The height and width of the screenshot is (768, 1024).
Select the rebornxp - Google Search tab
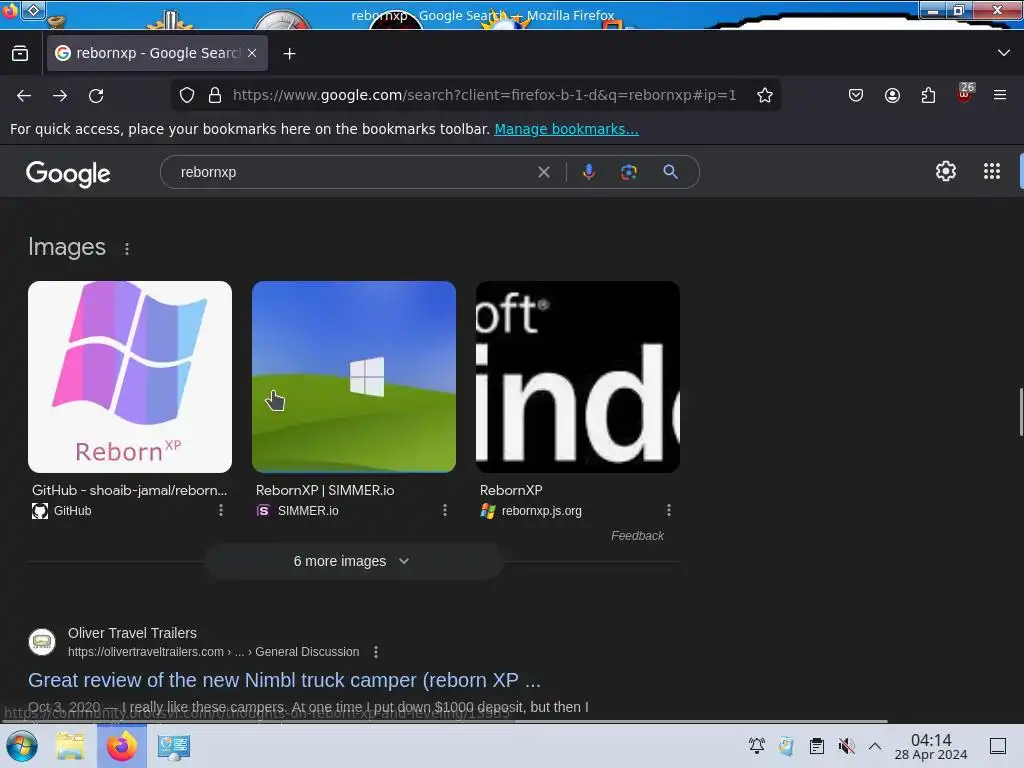(x=157, y=53)
